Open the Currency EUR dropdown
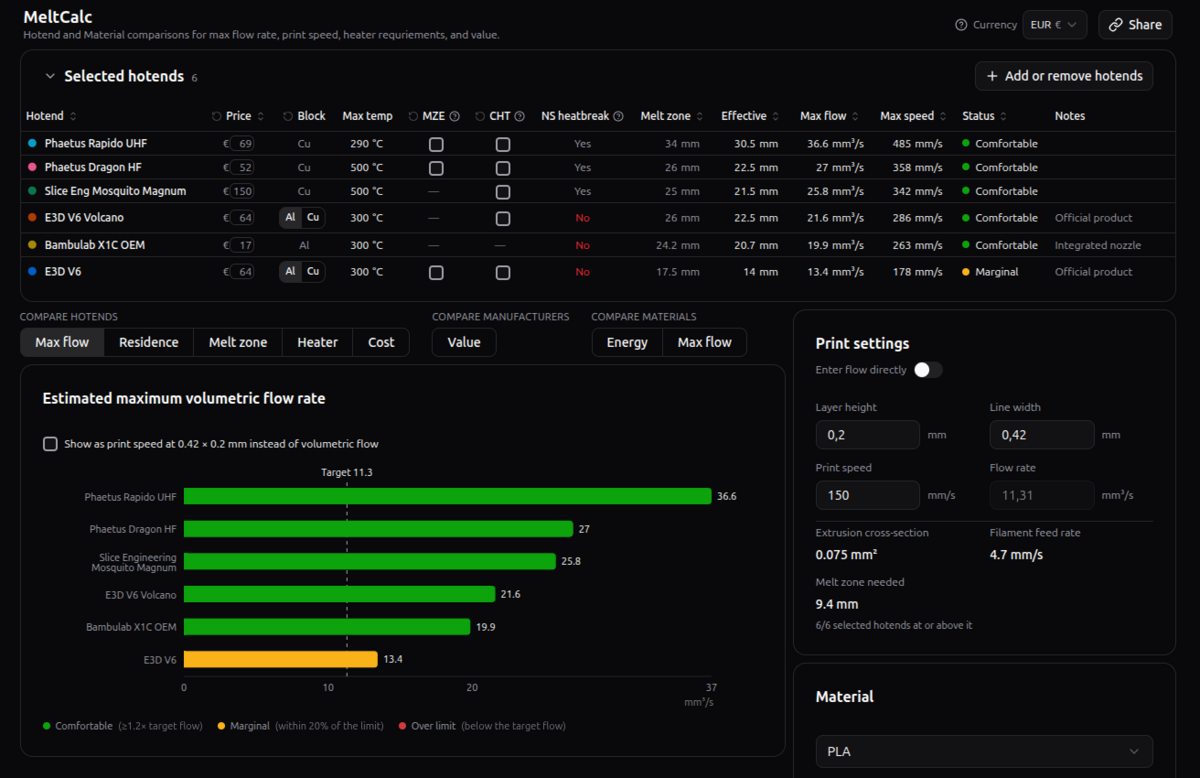 [x=1055, y=25]
